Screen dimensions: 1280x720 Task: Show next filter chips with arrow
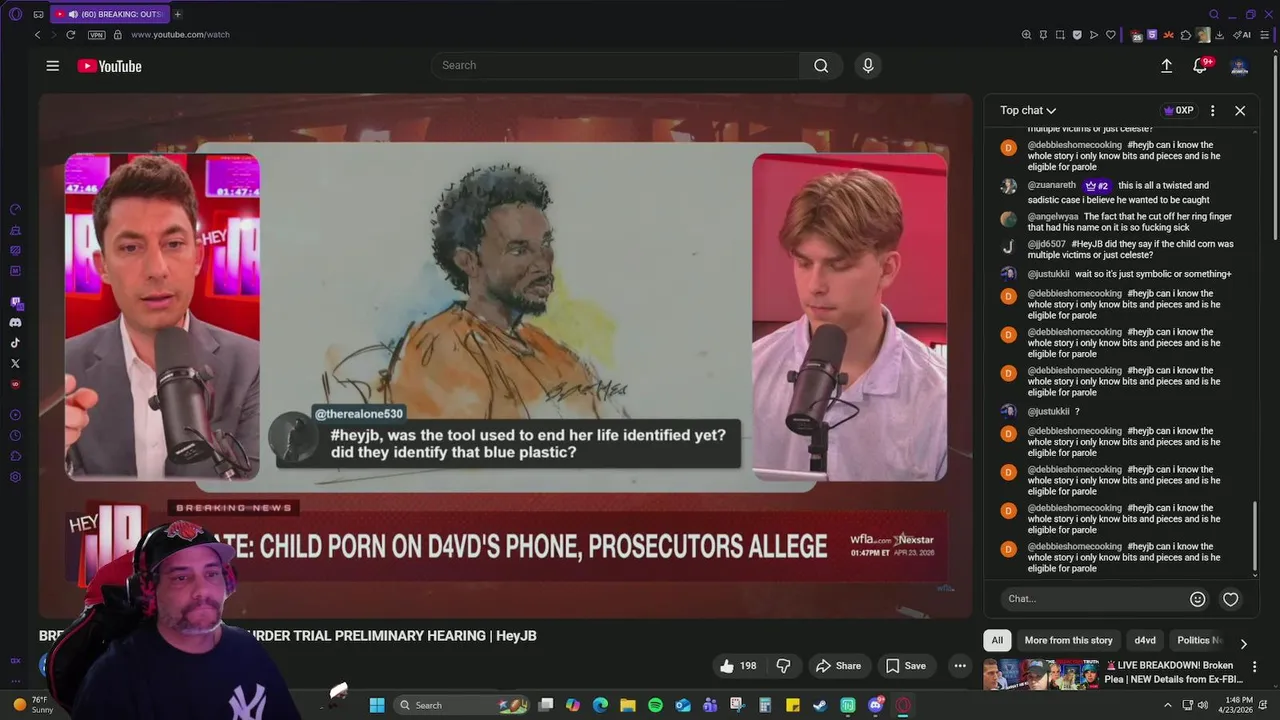1243,644
